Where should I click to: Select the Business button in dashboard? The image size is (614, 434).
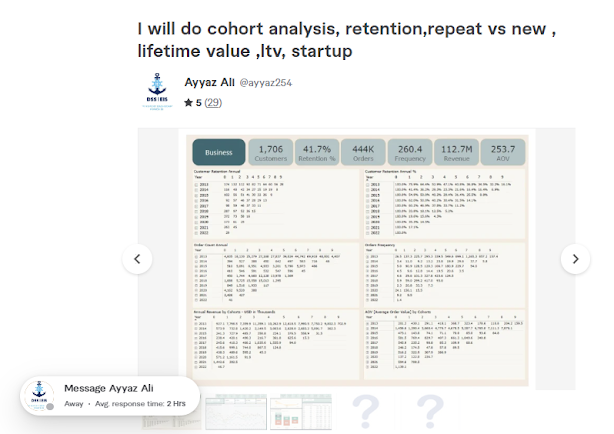click(x=219, y=152)
